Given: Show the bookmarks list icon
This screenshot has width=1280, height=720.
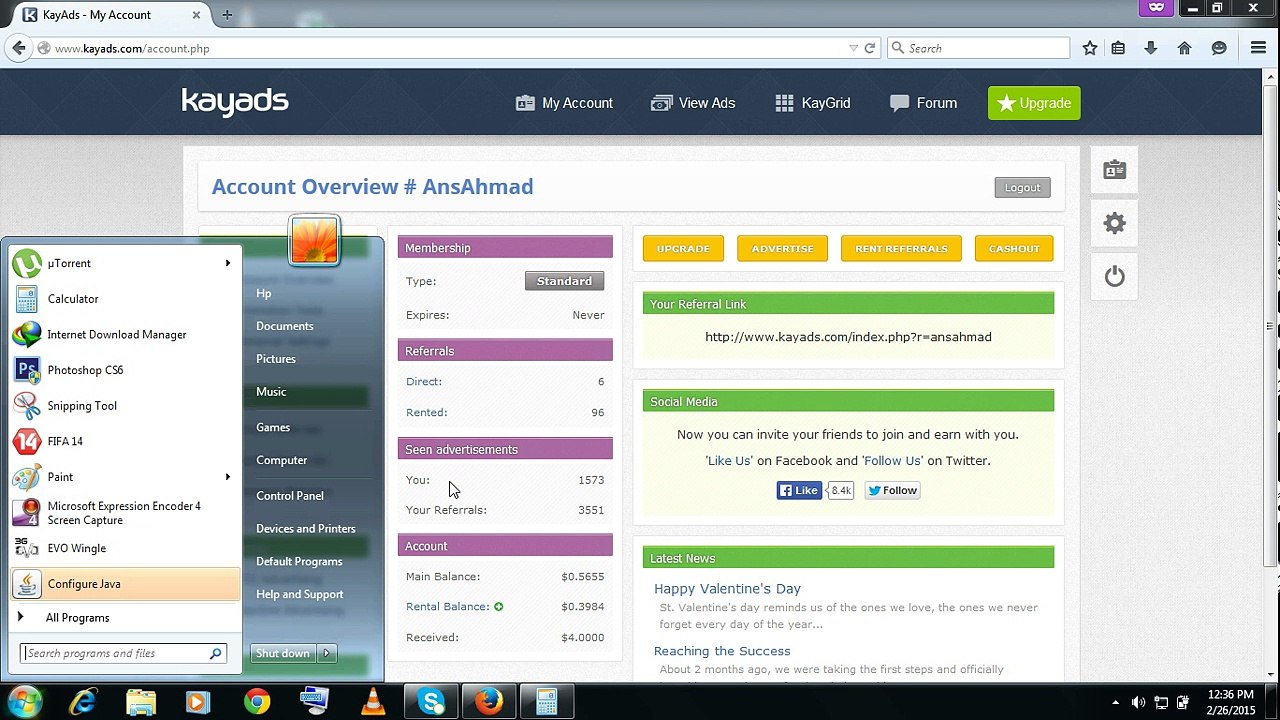Looking at the screenshot, I should 1118,48.
